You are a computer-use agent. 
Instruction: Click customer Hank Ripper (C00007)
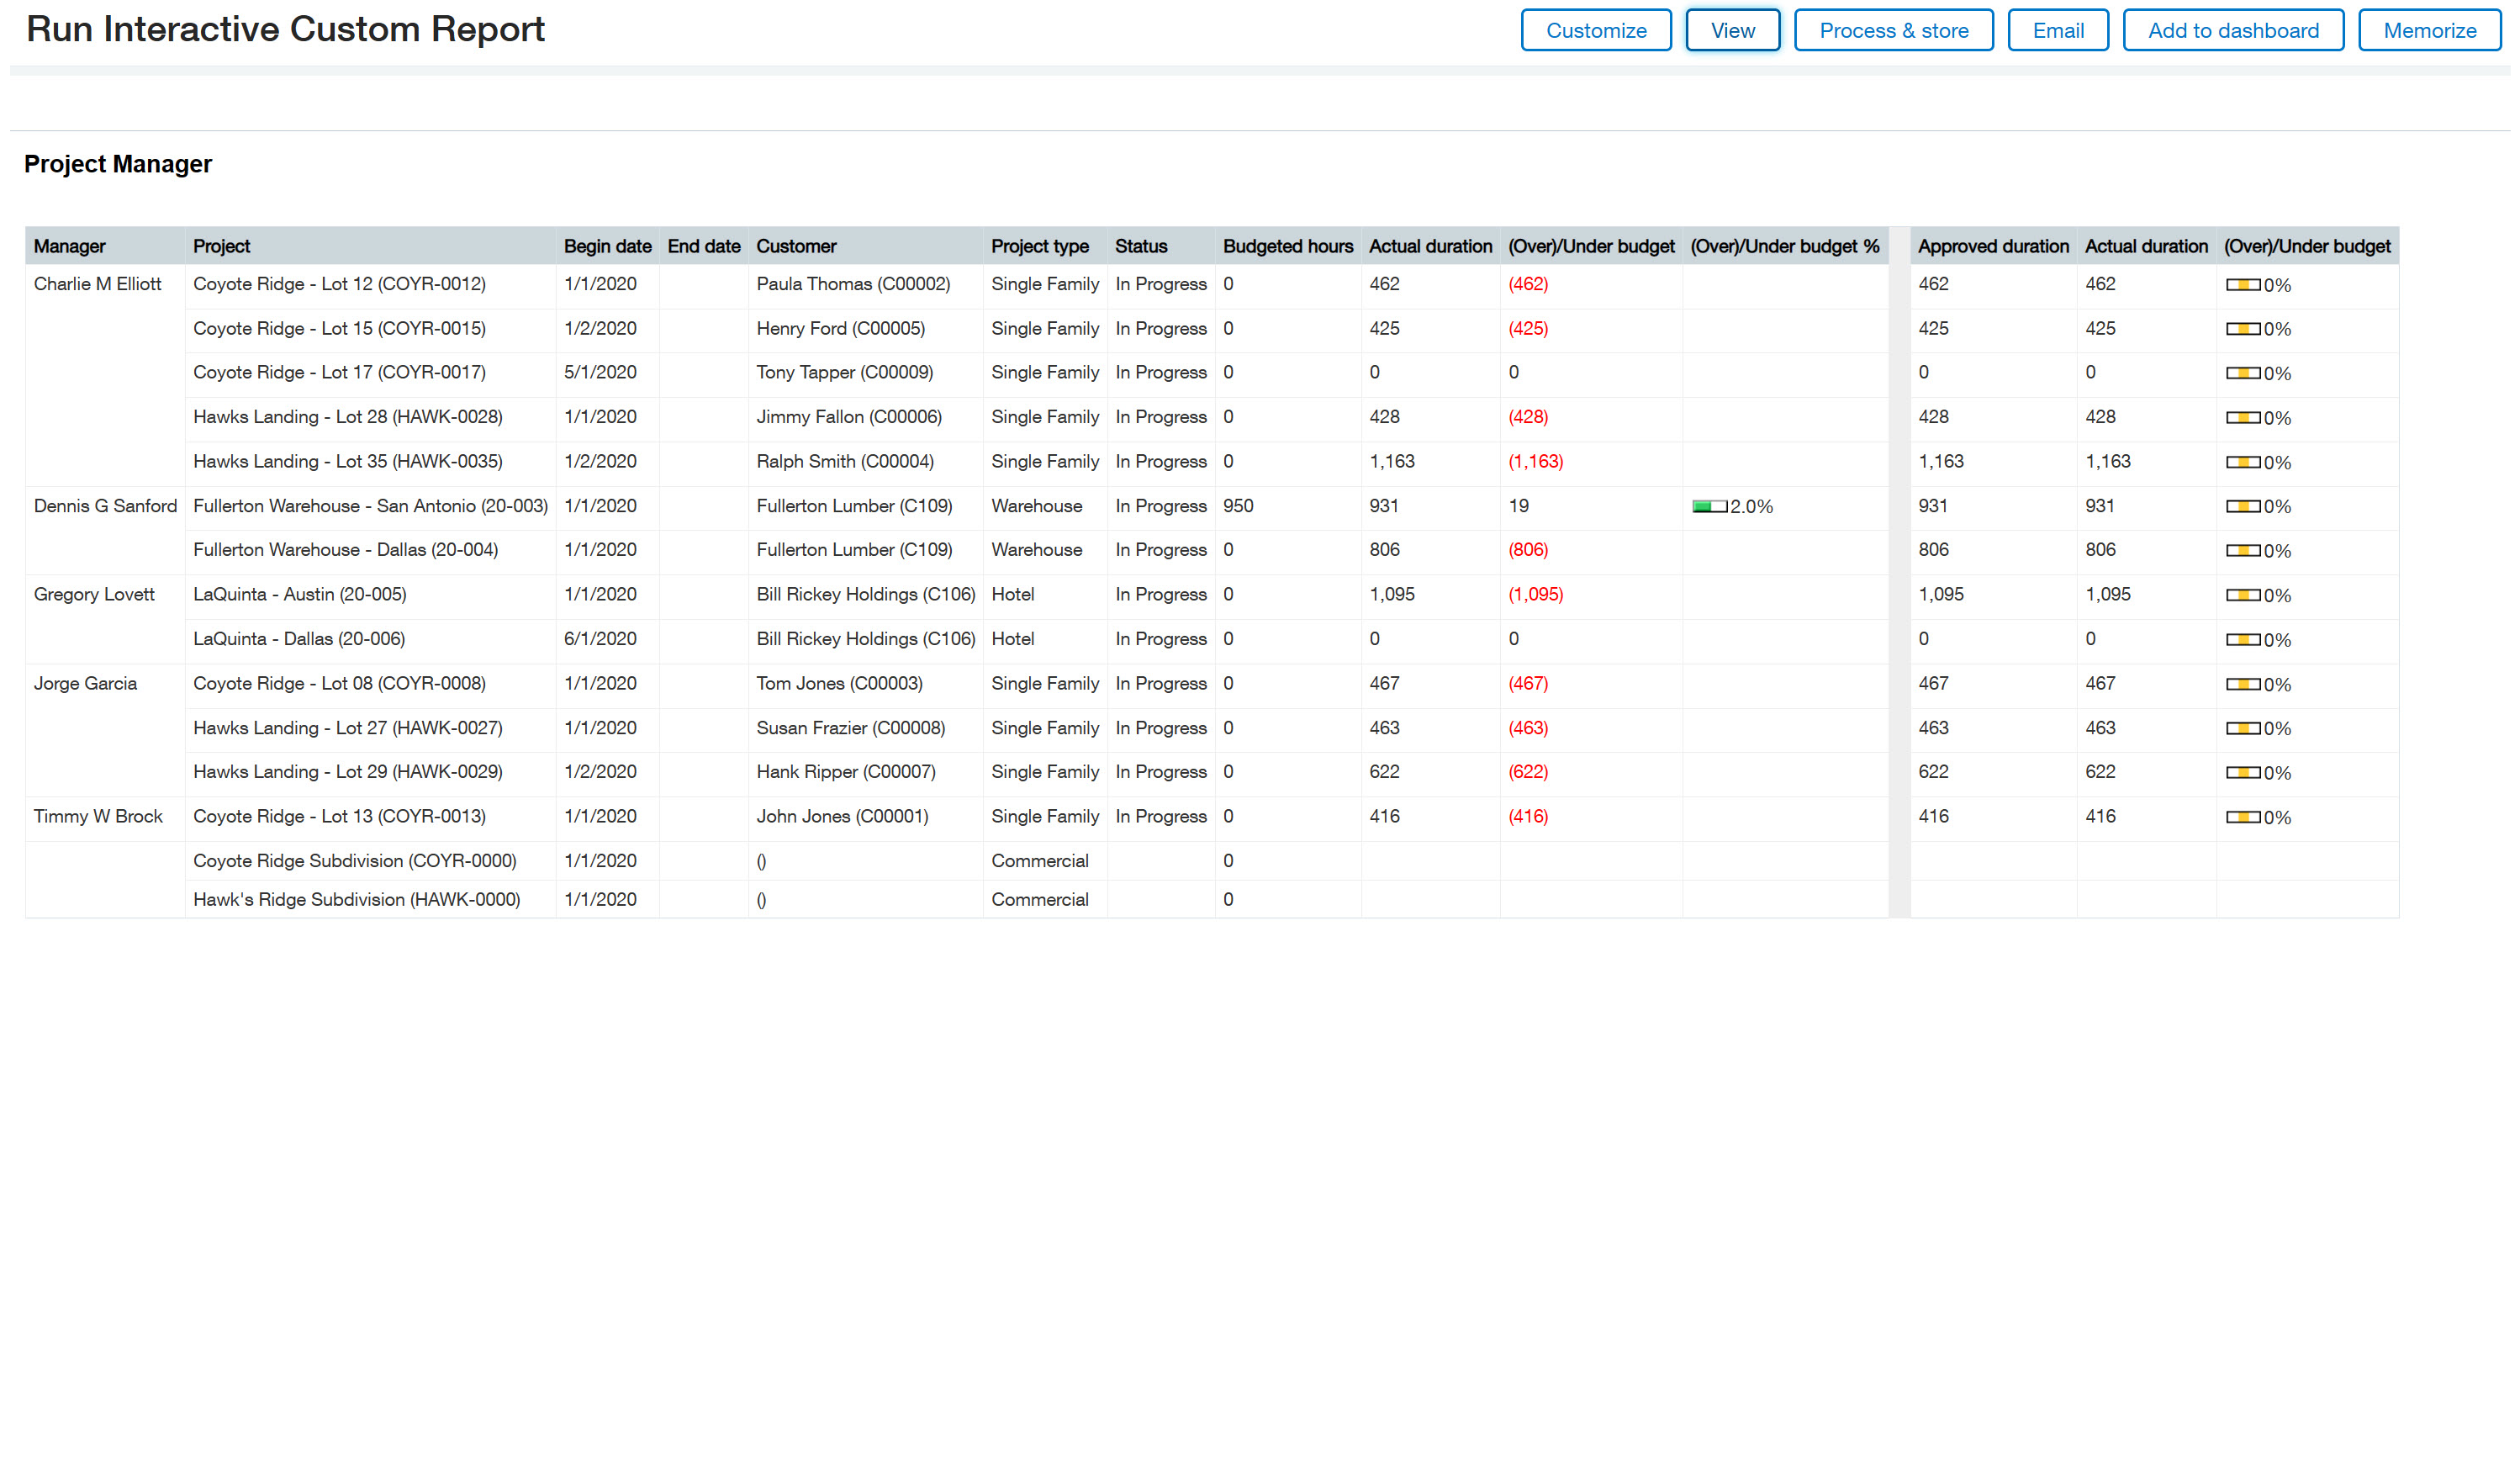846,772
